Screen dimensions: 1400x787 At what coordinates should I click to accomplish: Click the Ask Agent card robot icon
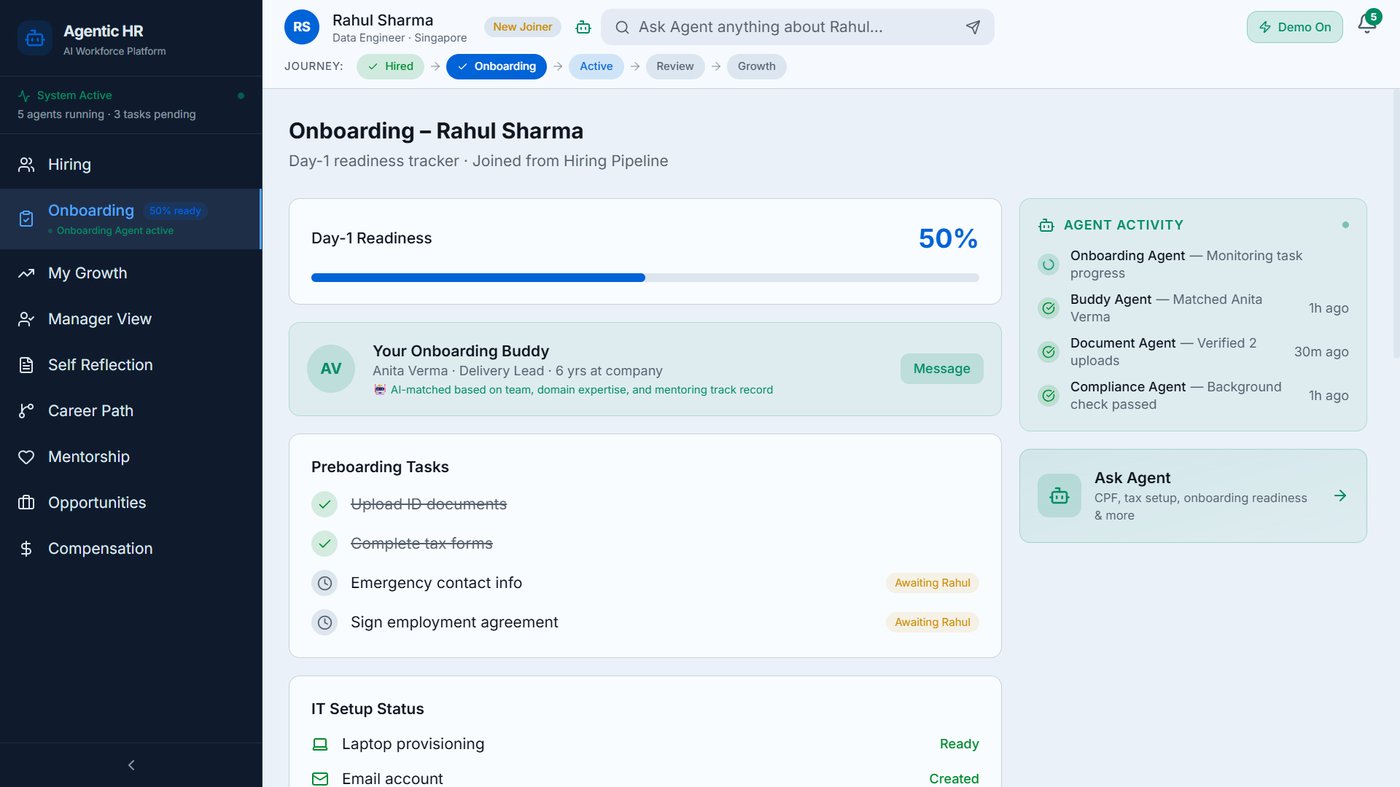click(1059, 496)
